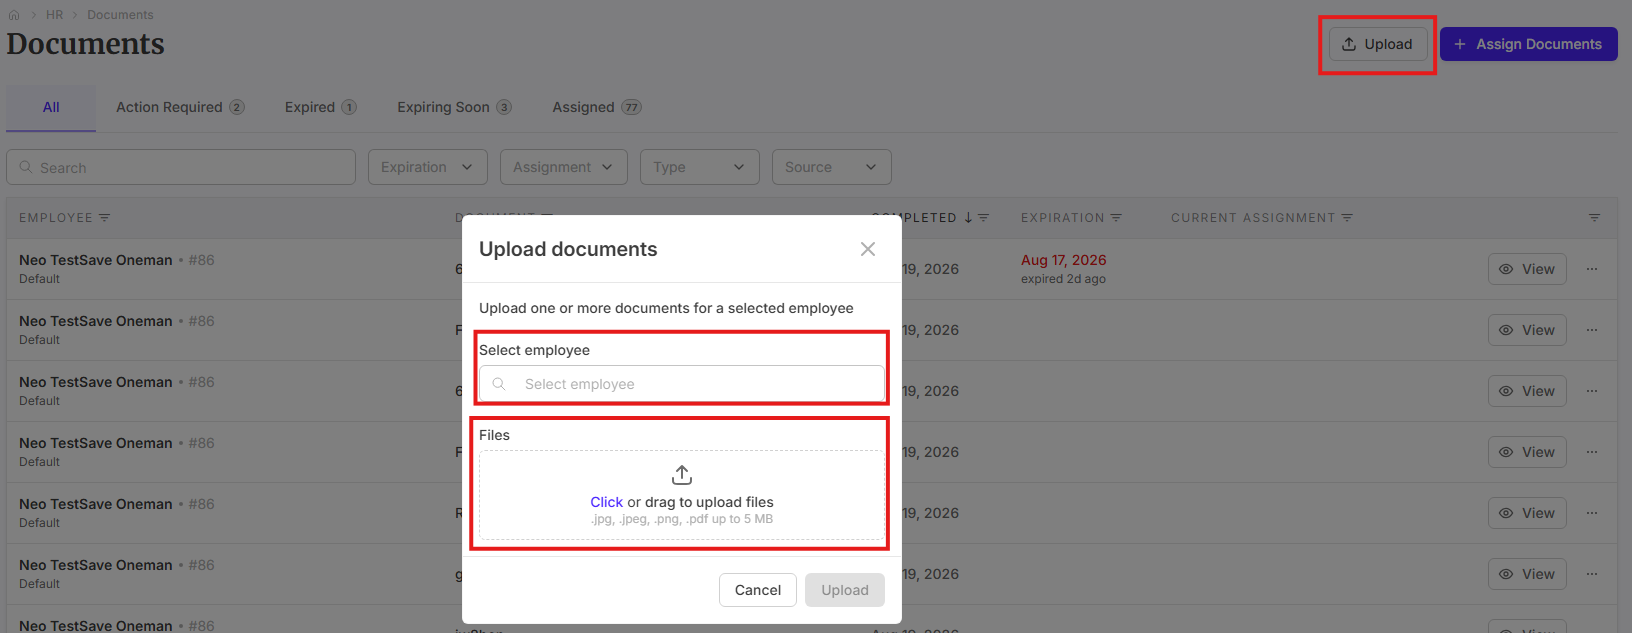Expand the Assignment filter dropdown
Viewport: 1632px width, 633px height.
(563, 167)
